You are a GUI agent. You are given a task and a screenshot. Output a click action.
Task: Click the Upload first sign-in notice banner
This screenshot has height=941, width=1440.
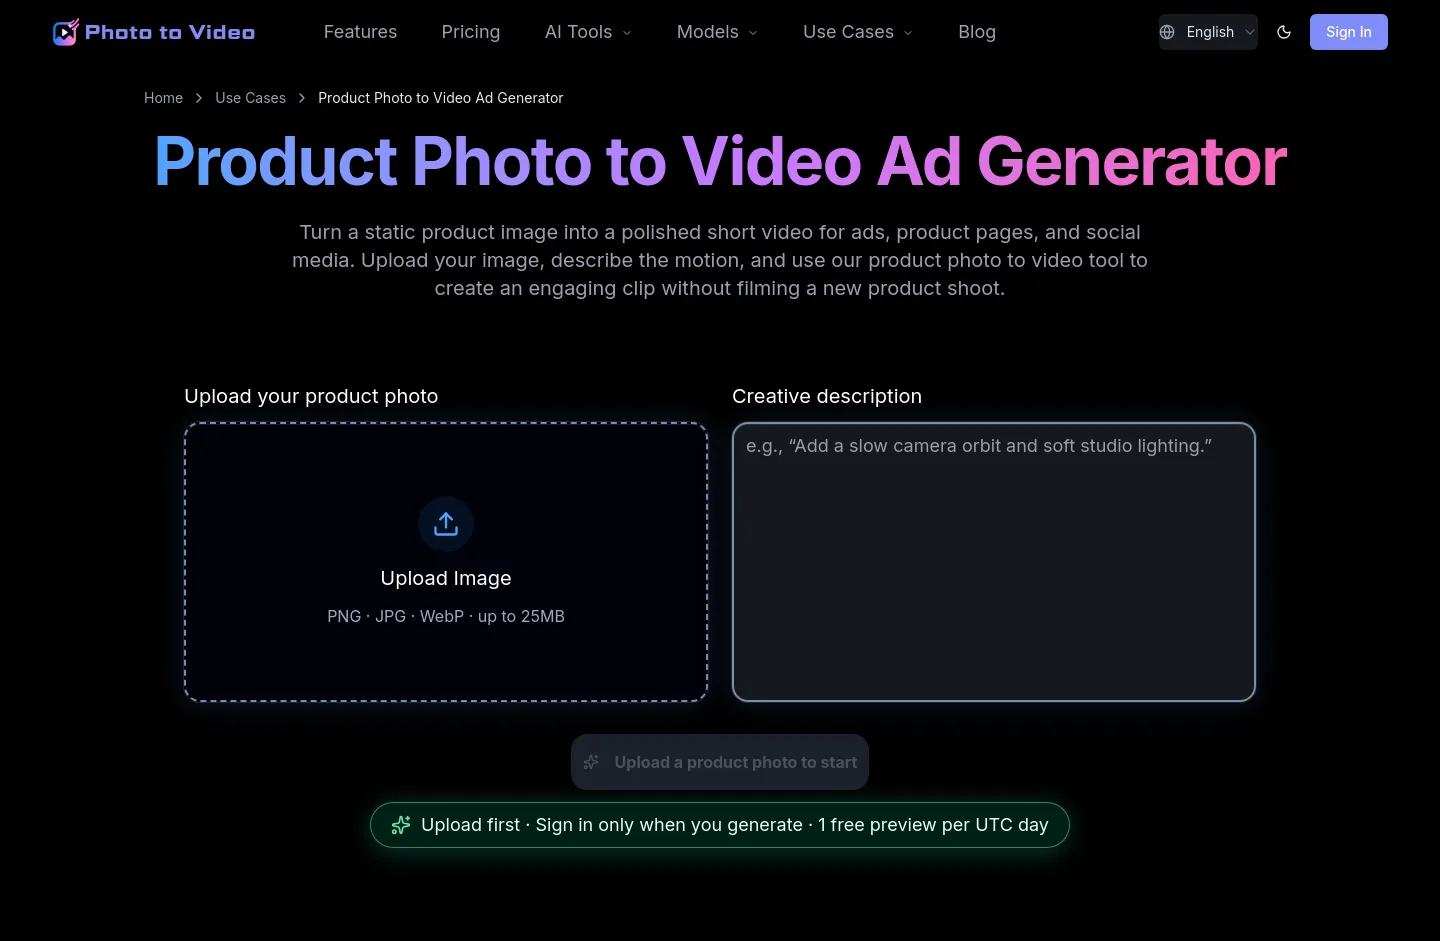(720, 825)
